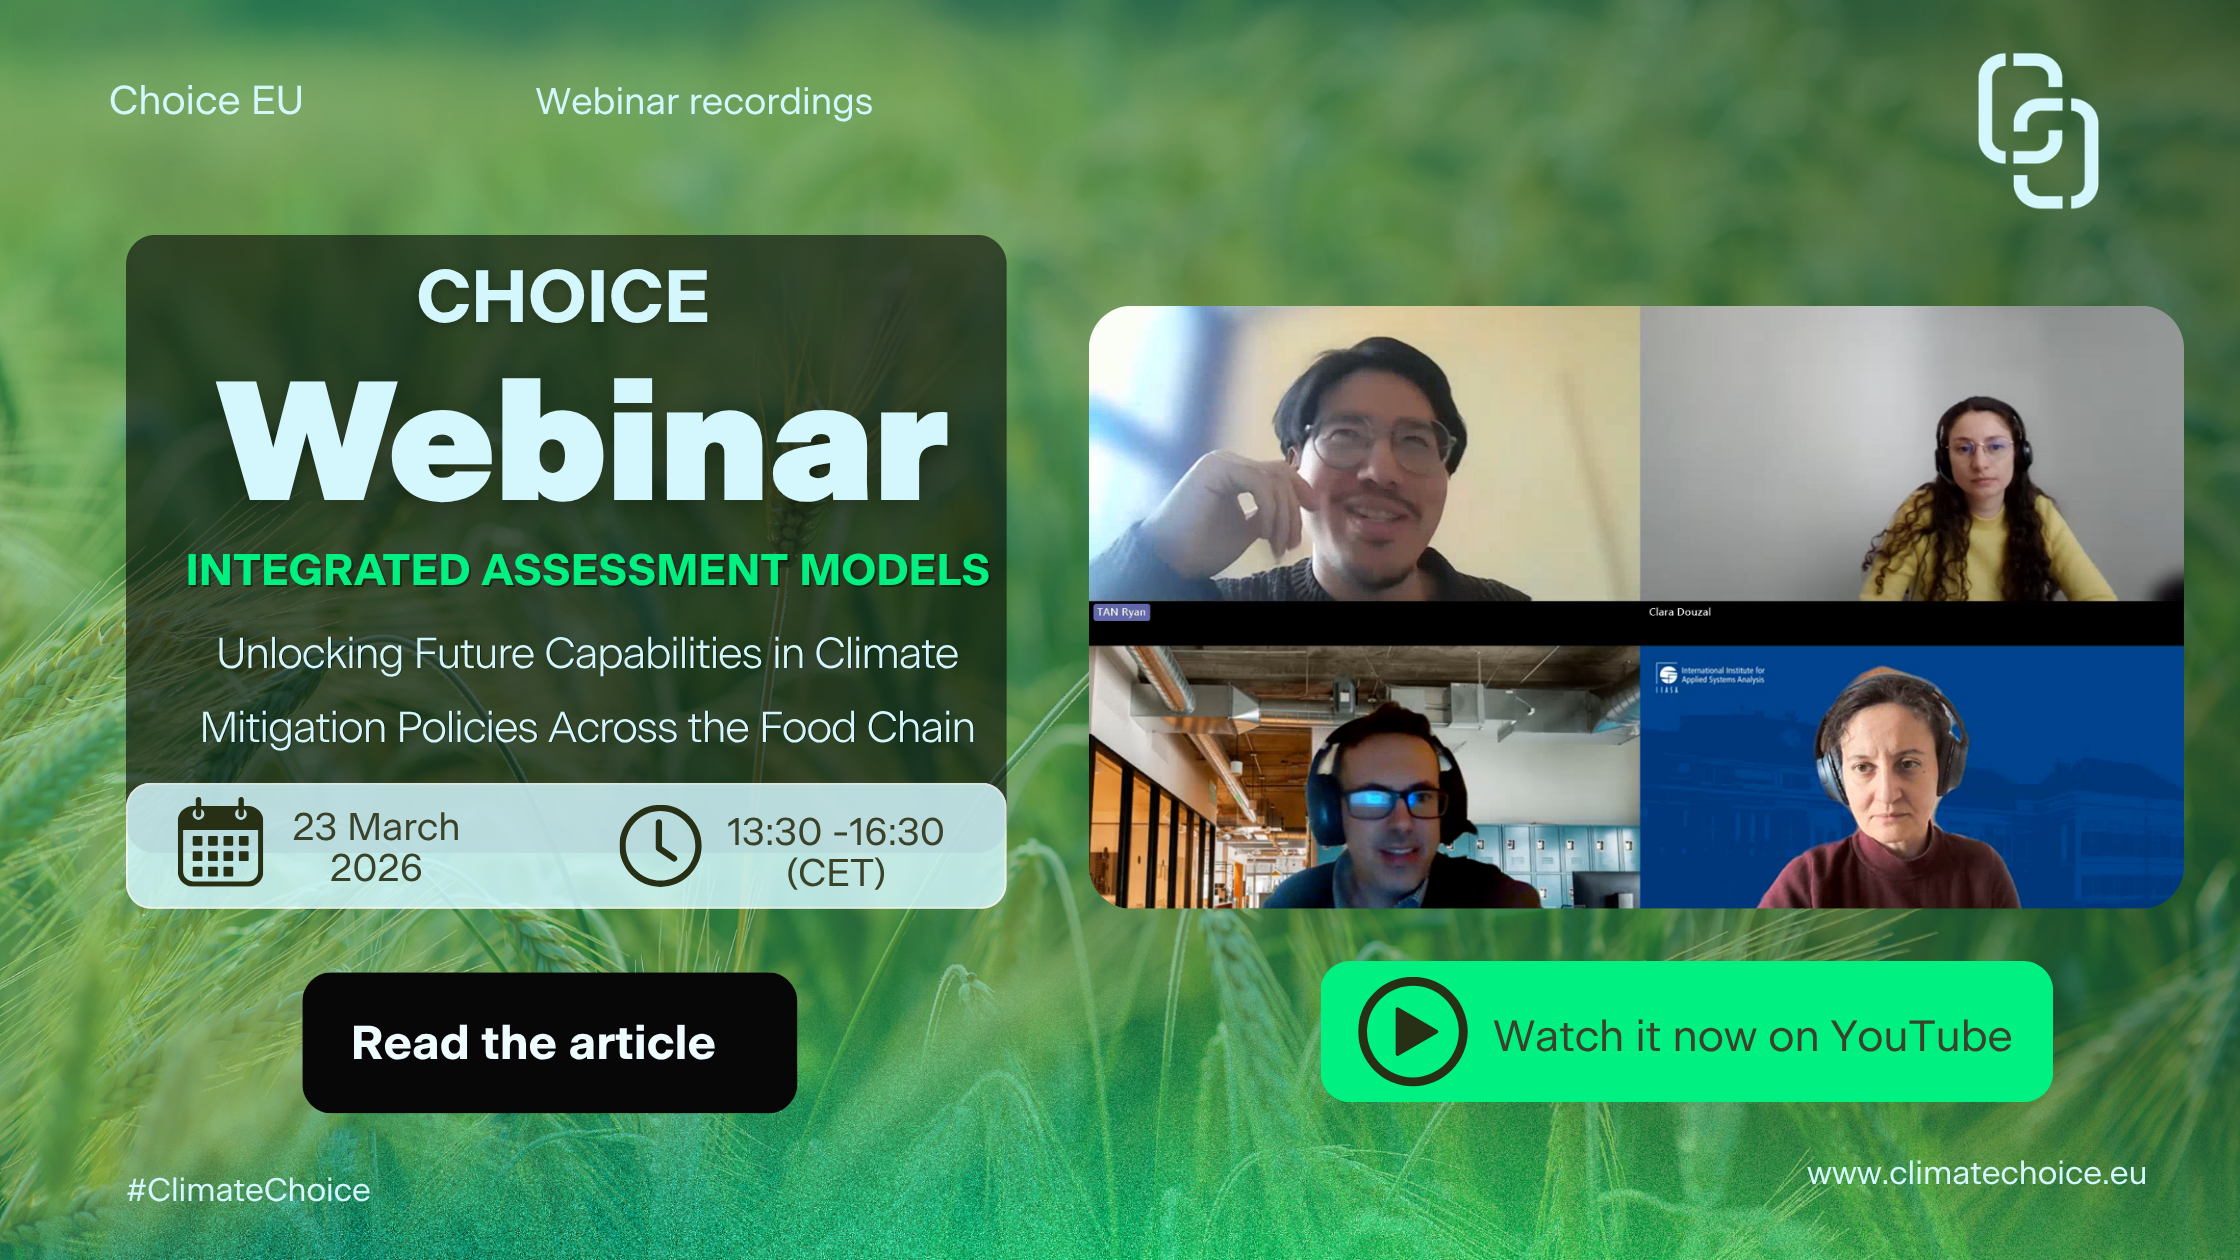Select TAN Ryan's video tile

pos(1364,455)
